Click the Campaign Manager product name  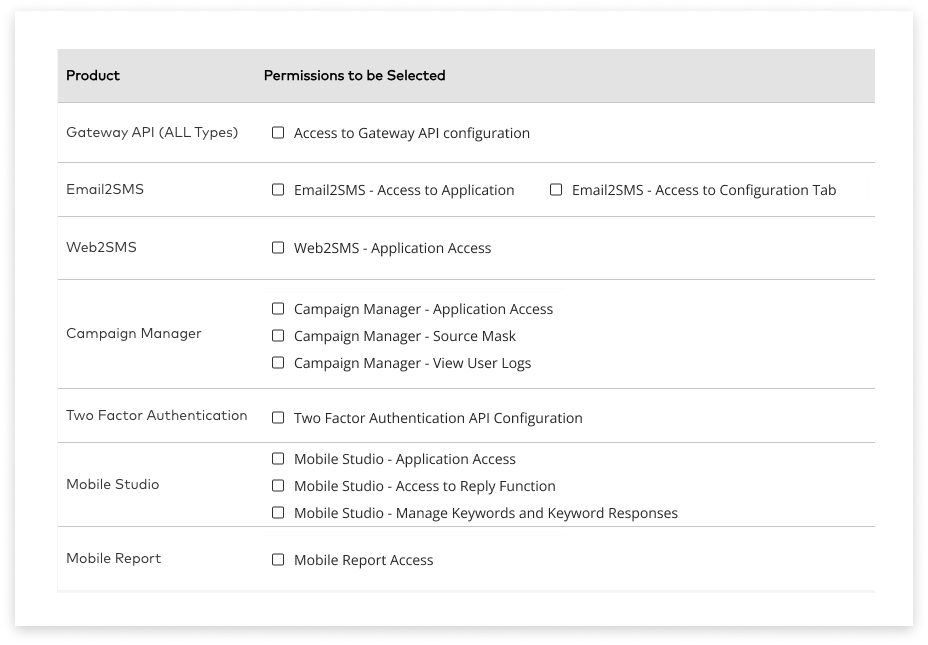134,334
